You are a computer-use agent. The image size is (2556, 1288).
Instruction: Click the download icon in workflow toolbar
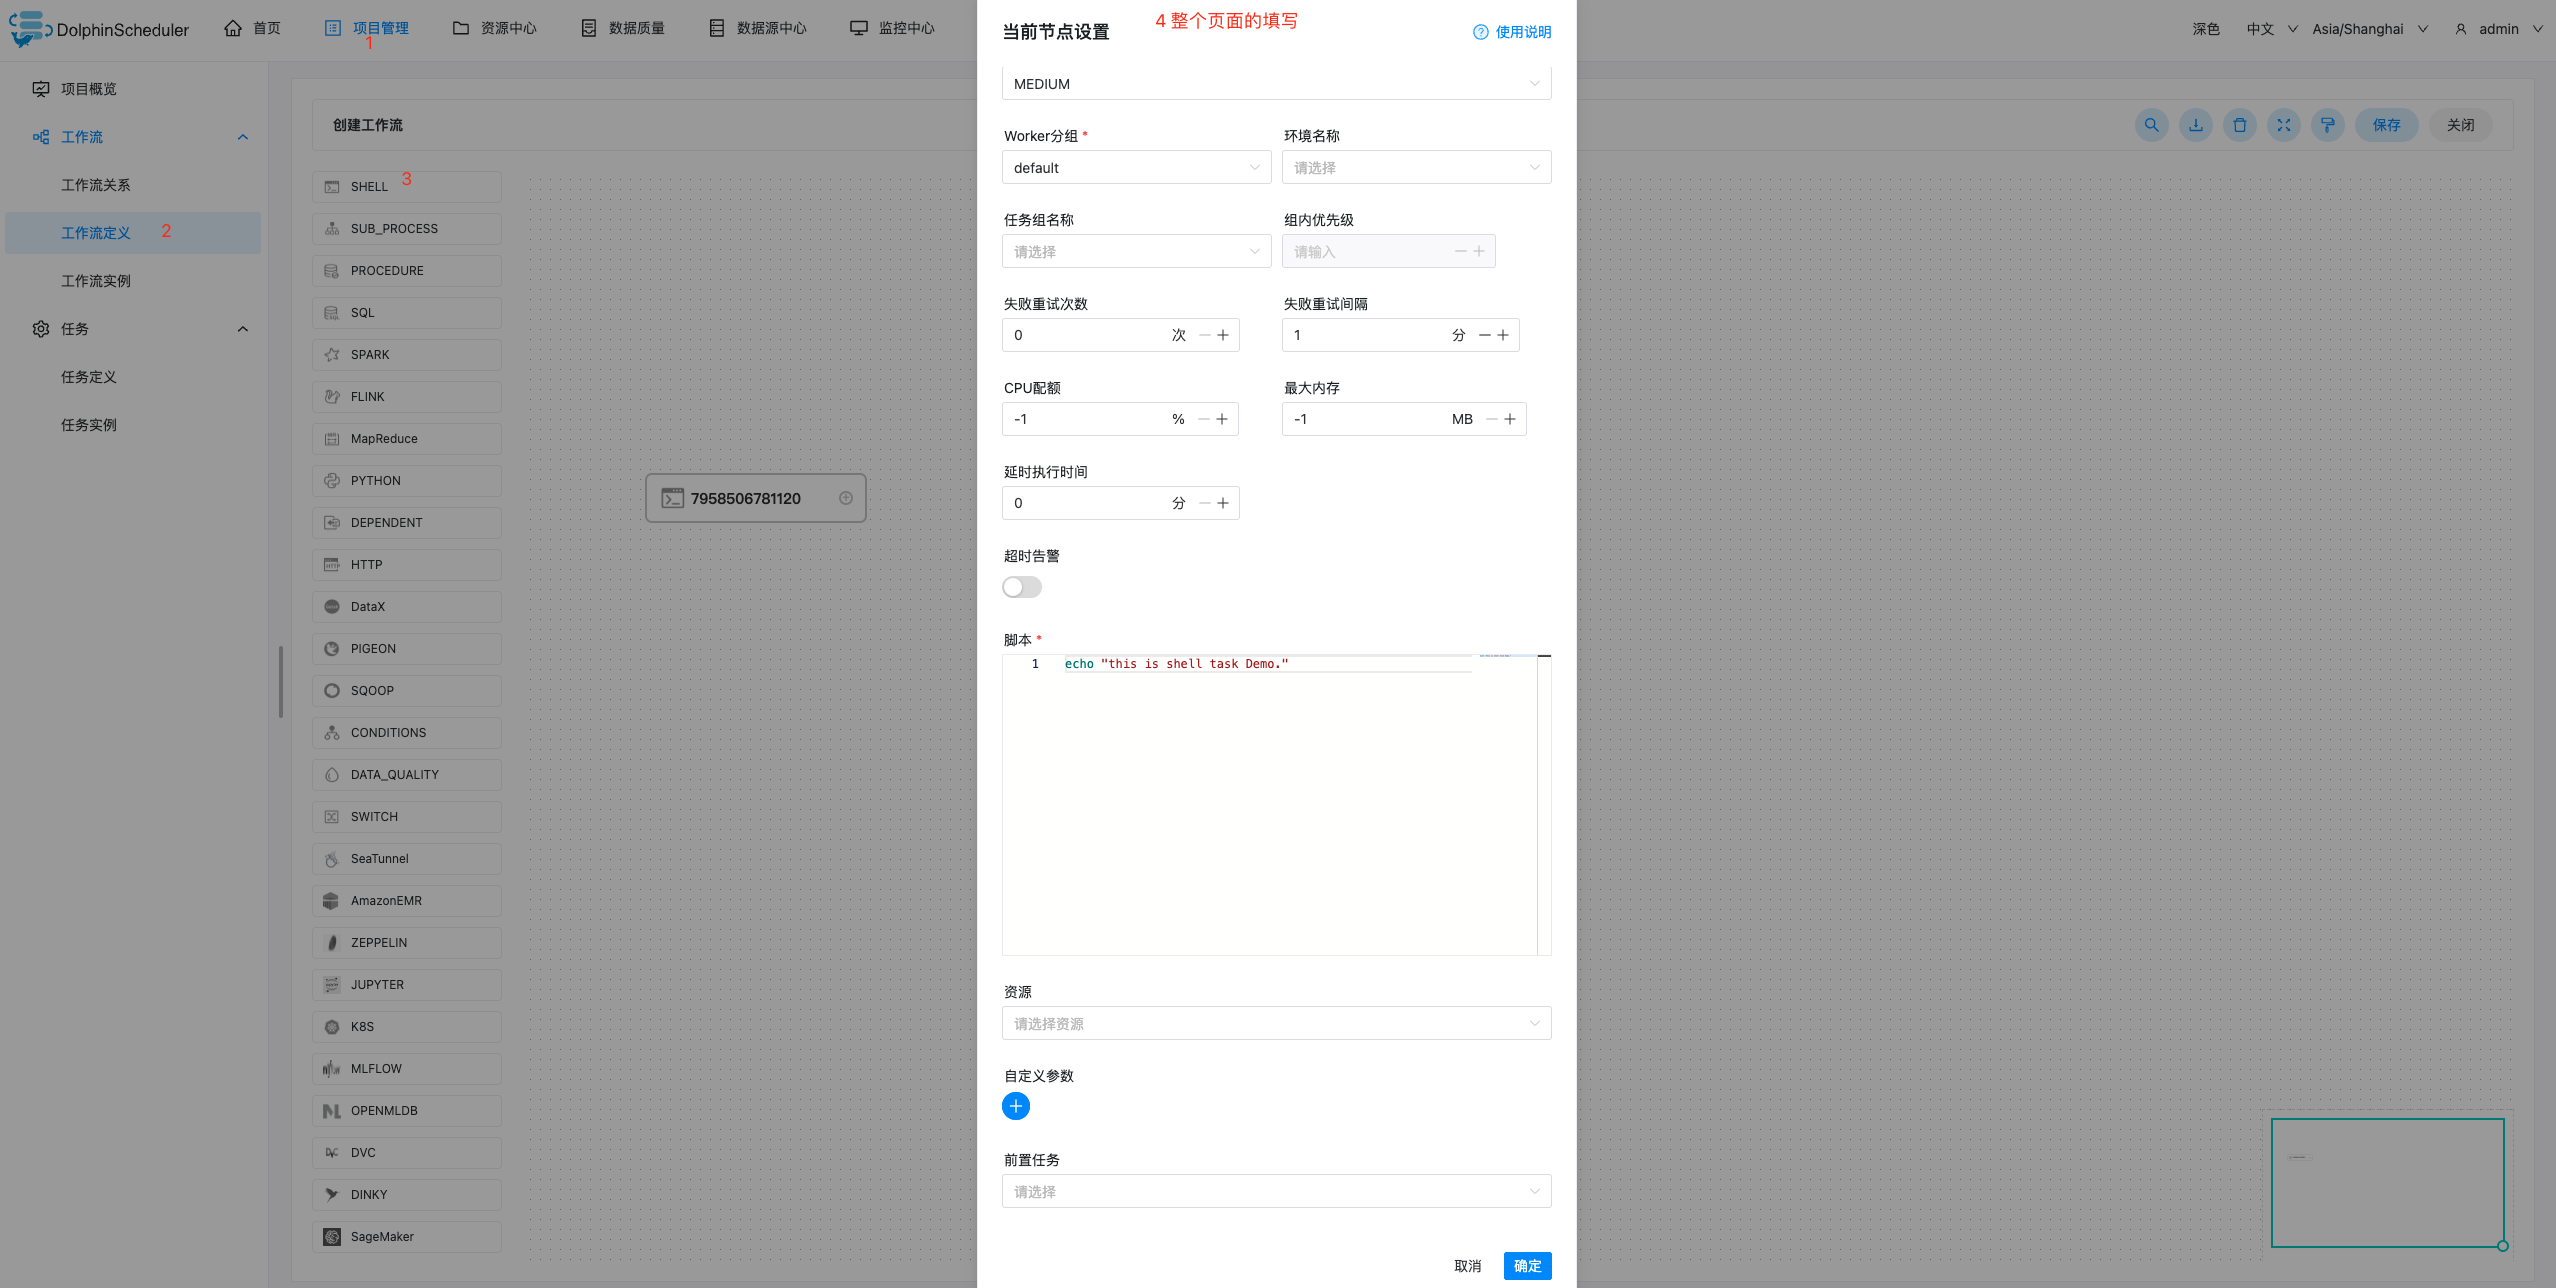click(2195, 125)
